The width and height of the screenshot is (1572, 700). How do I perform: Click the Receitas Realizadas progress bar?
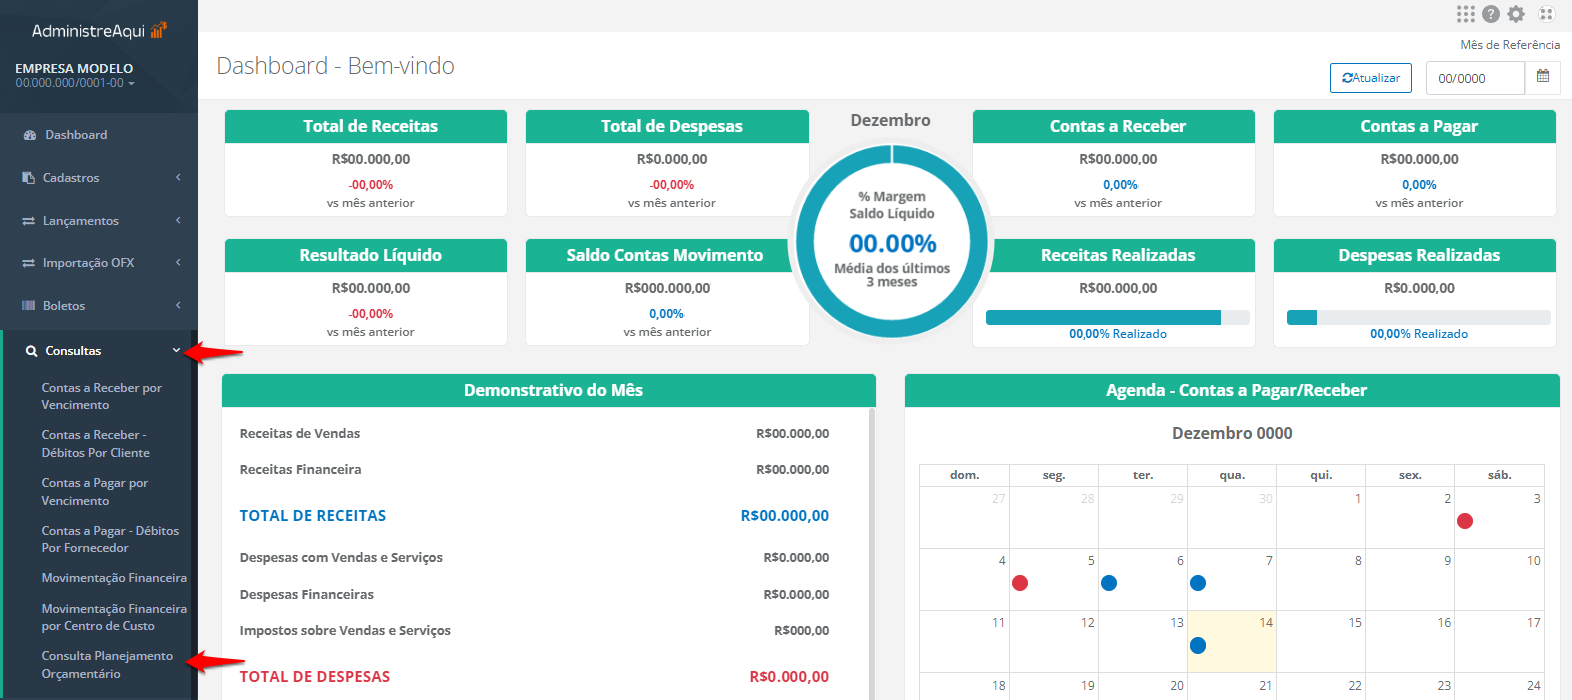point(1117,318)
